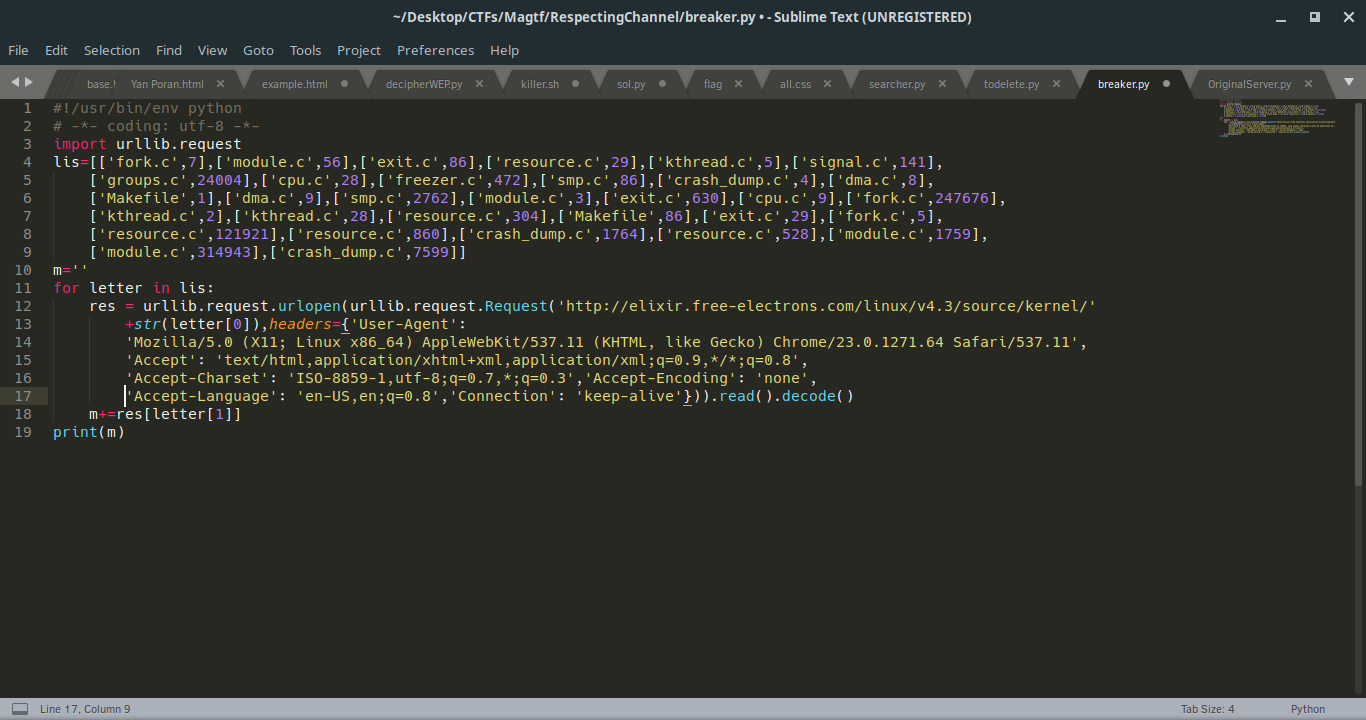Place cursor on 'import' keyword
Image resolution: width=1366 pixels, height=720 pixels.
click(80, 144)
